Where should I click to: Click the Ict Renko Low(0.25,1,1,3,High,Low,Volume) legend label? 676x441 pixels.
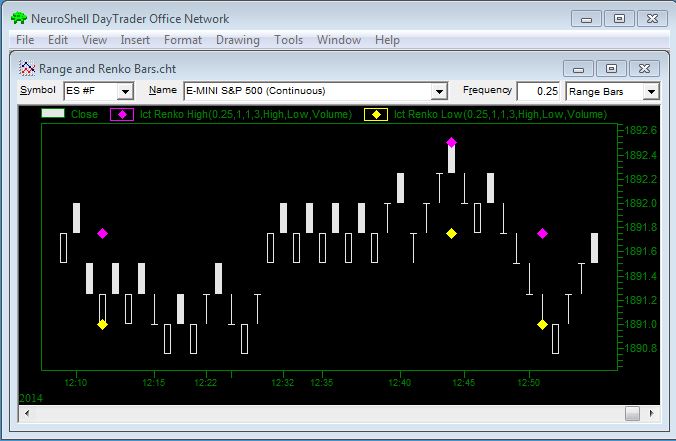(501, 114)
